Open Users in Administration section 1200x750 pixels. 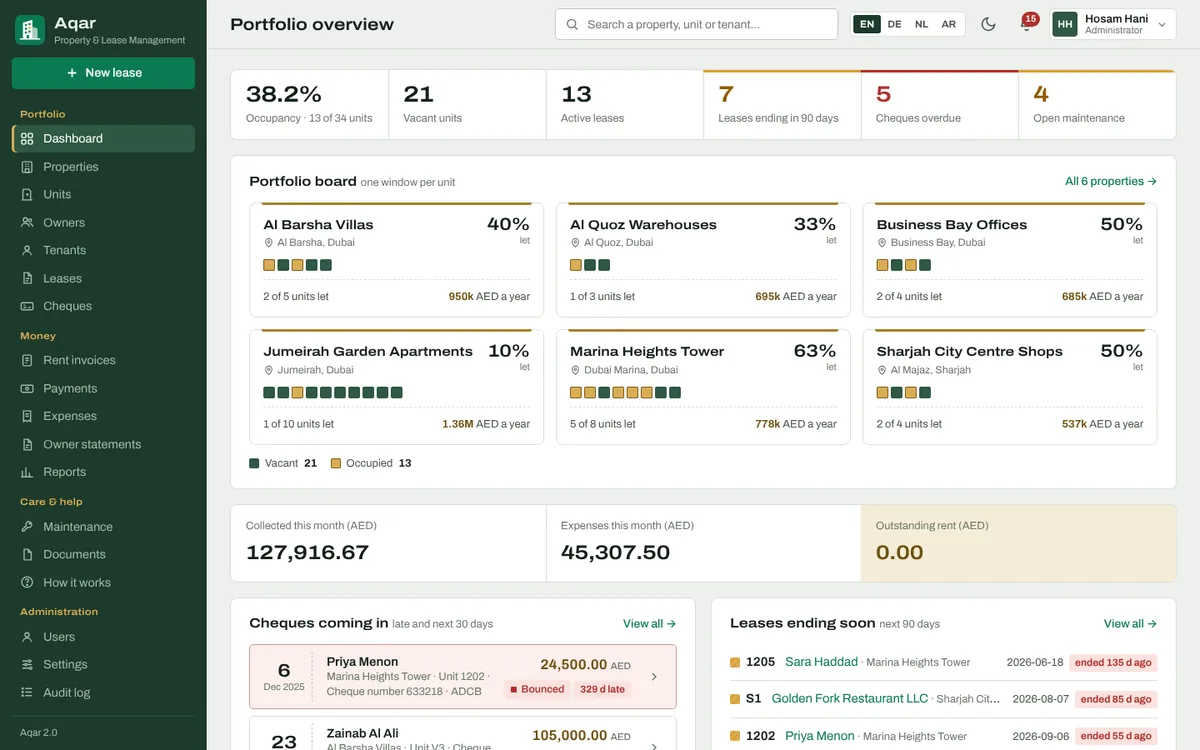103,637
